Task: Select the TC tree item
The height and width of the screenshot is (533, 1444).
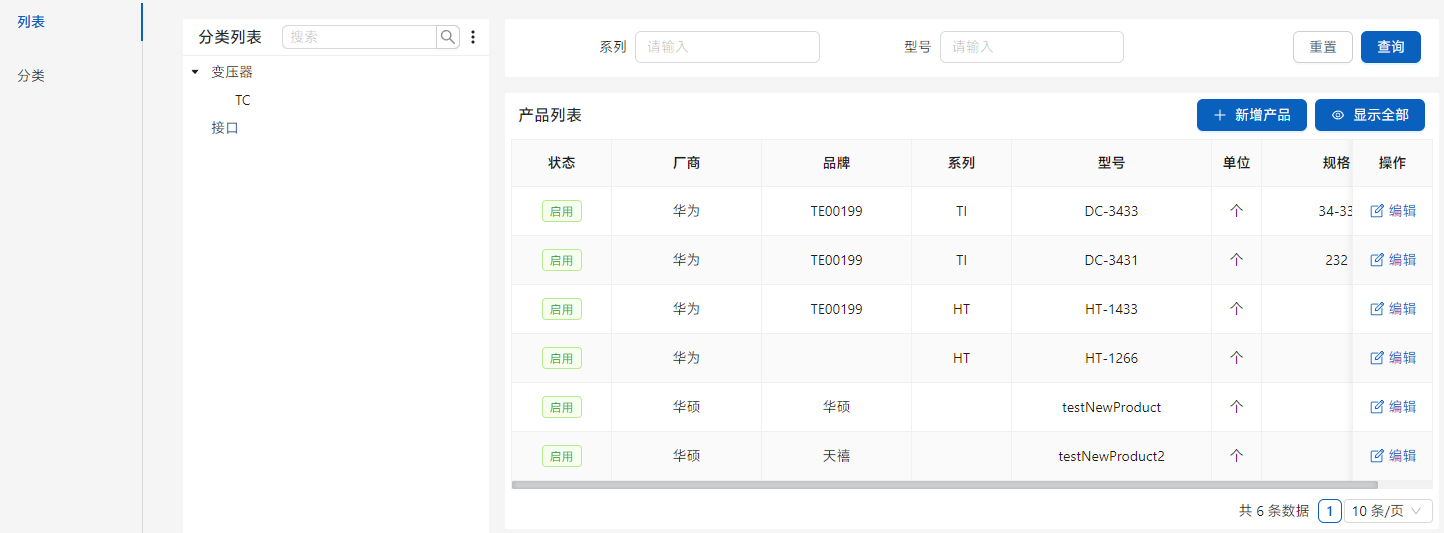Action: (x=243, y=100)
